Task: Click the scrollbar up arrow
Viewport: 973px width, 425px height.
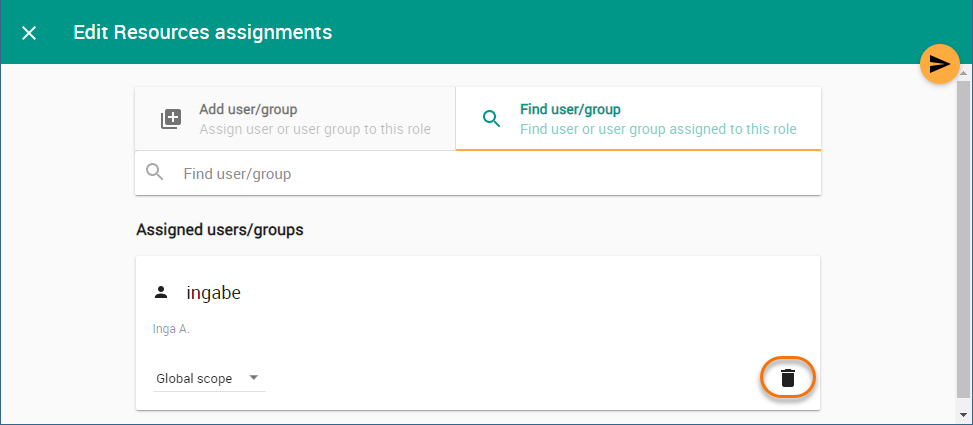Action: [963, 73]
